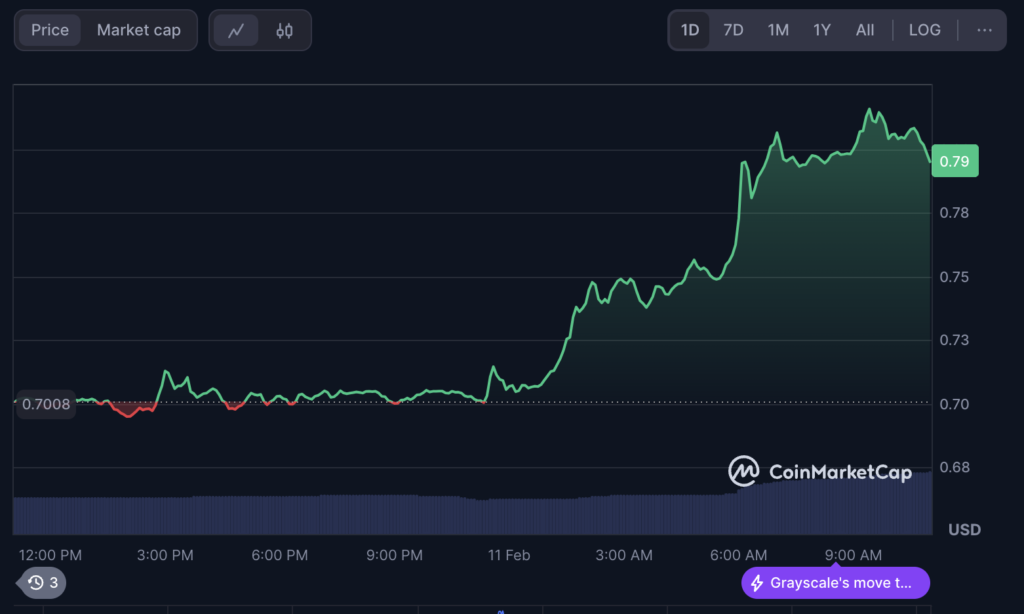The image size is (1024, 614).
Task: Switch to the Market cap view
Action: pos(138,30)
